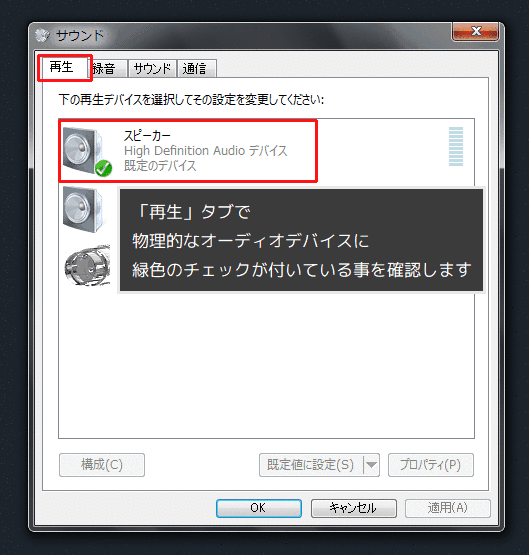Viewport: 529px width, 555px height.
Task: Click the 既定値に設定(S) button
Action: coord(311,465)
